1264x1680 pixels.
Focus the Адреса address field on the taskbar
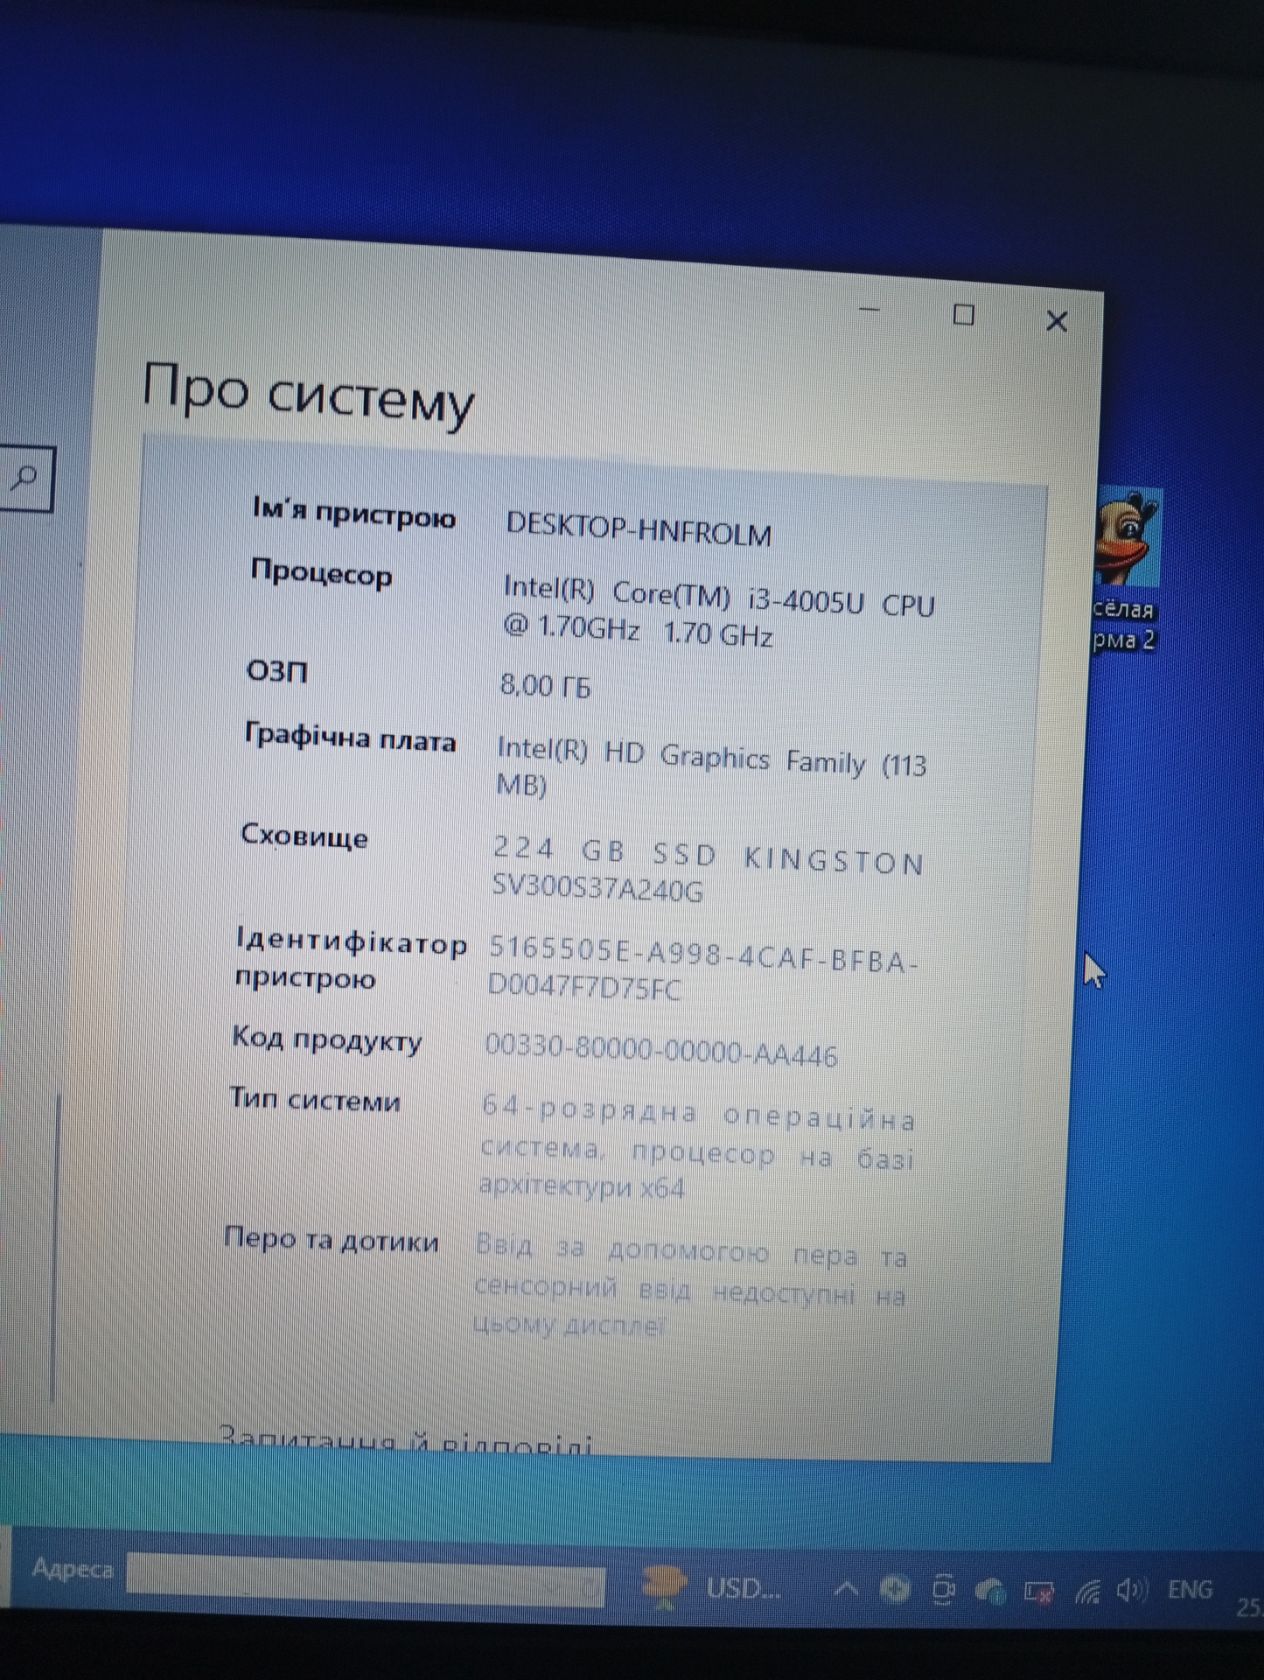365,1579
